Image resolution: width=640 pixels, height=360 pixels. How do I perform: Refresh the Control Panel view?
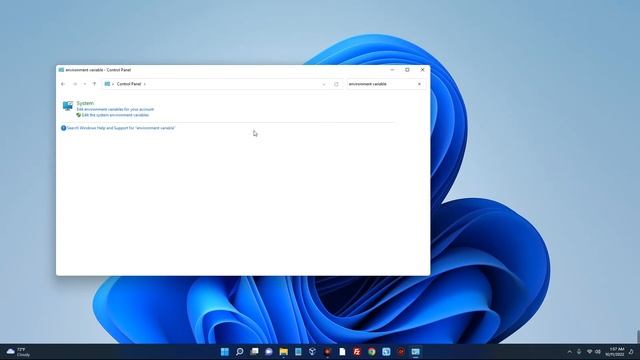tap(336, 84)
